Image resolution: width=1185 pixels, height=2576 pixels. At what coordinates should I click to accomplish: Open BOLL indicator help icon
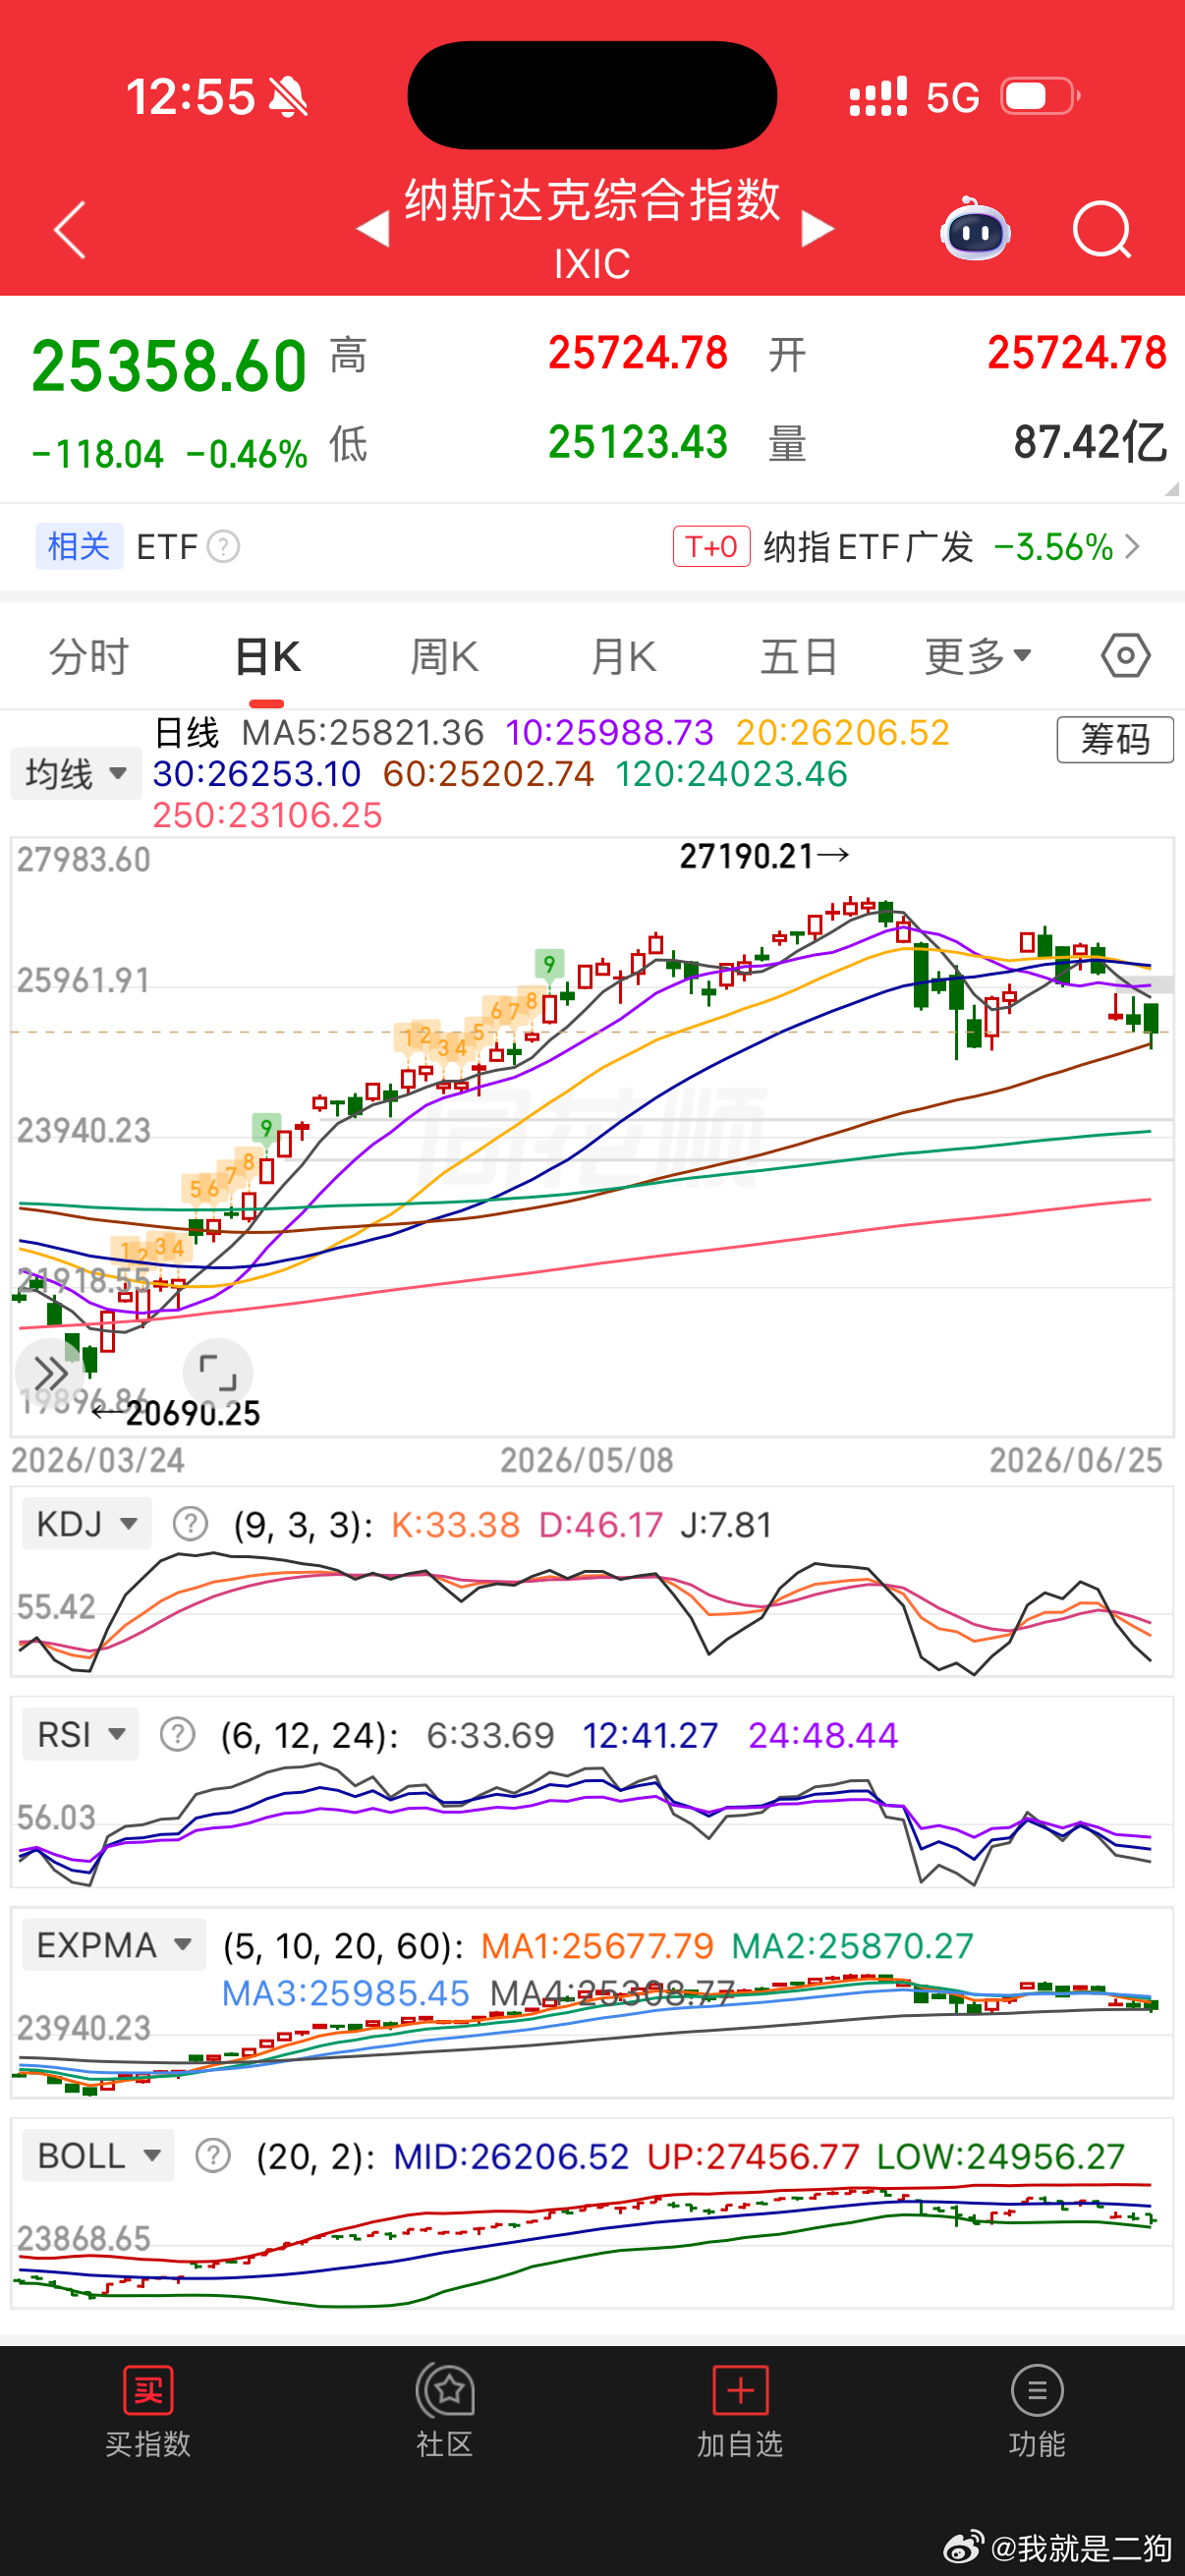click(213, 2155)
